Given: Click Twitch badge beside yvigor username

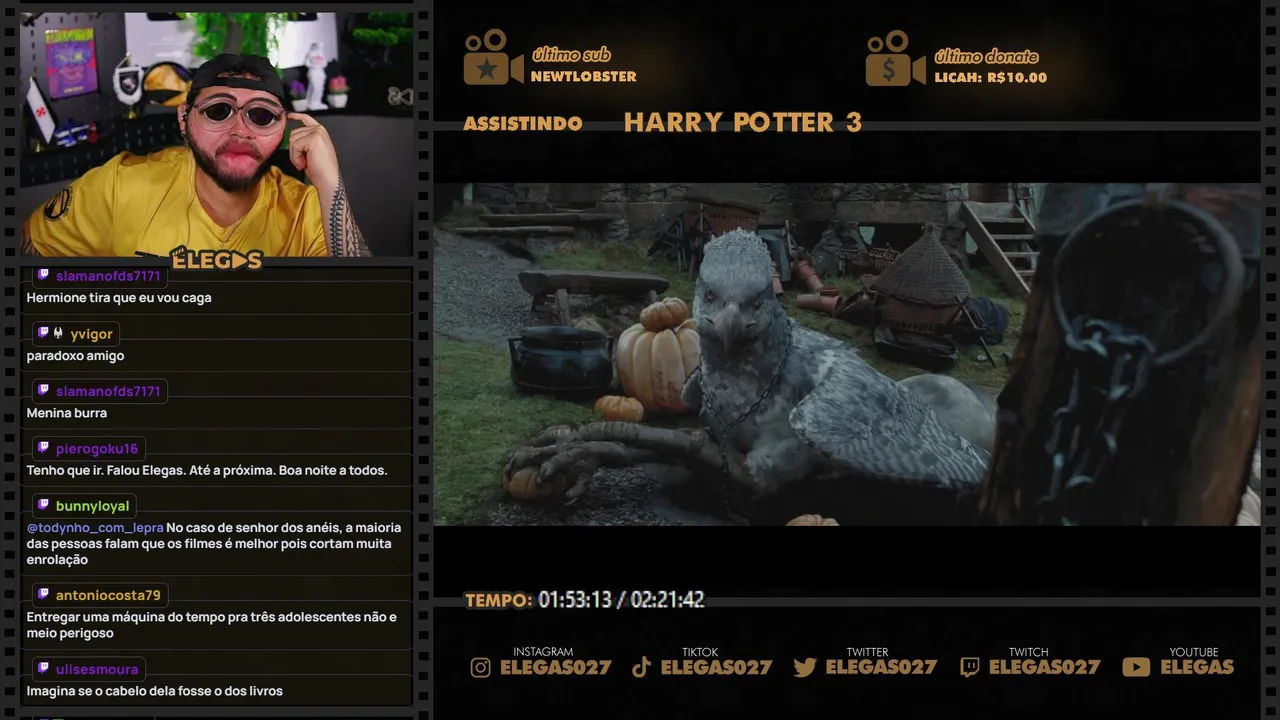Looking at the screenshot, I should 43,333.
